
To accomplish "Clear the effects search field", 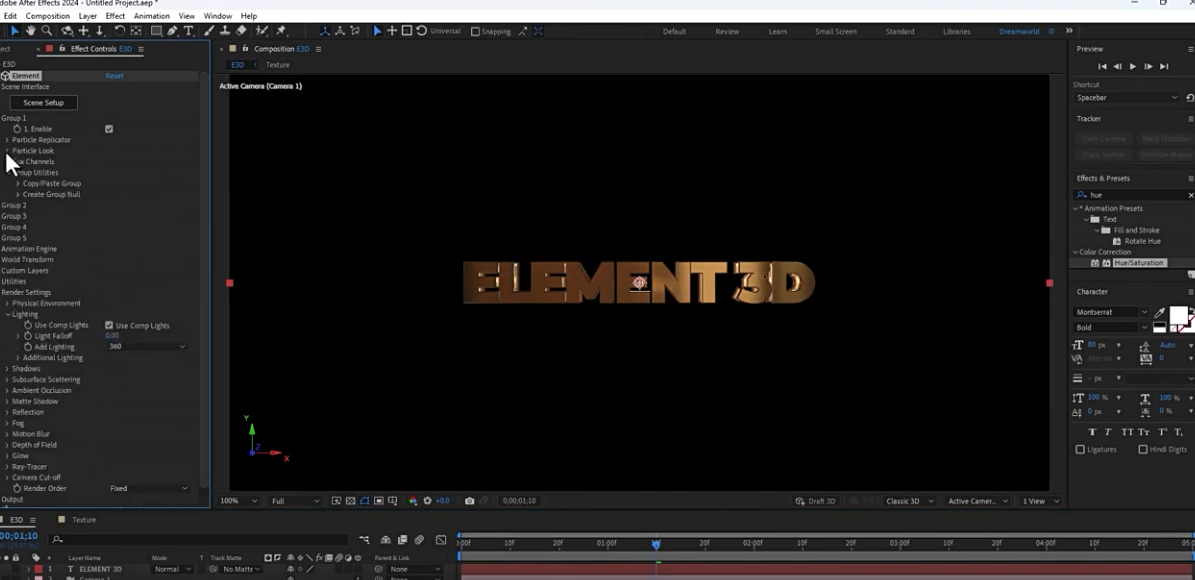I will [x=1191, y=195].
